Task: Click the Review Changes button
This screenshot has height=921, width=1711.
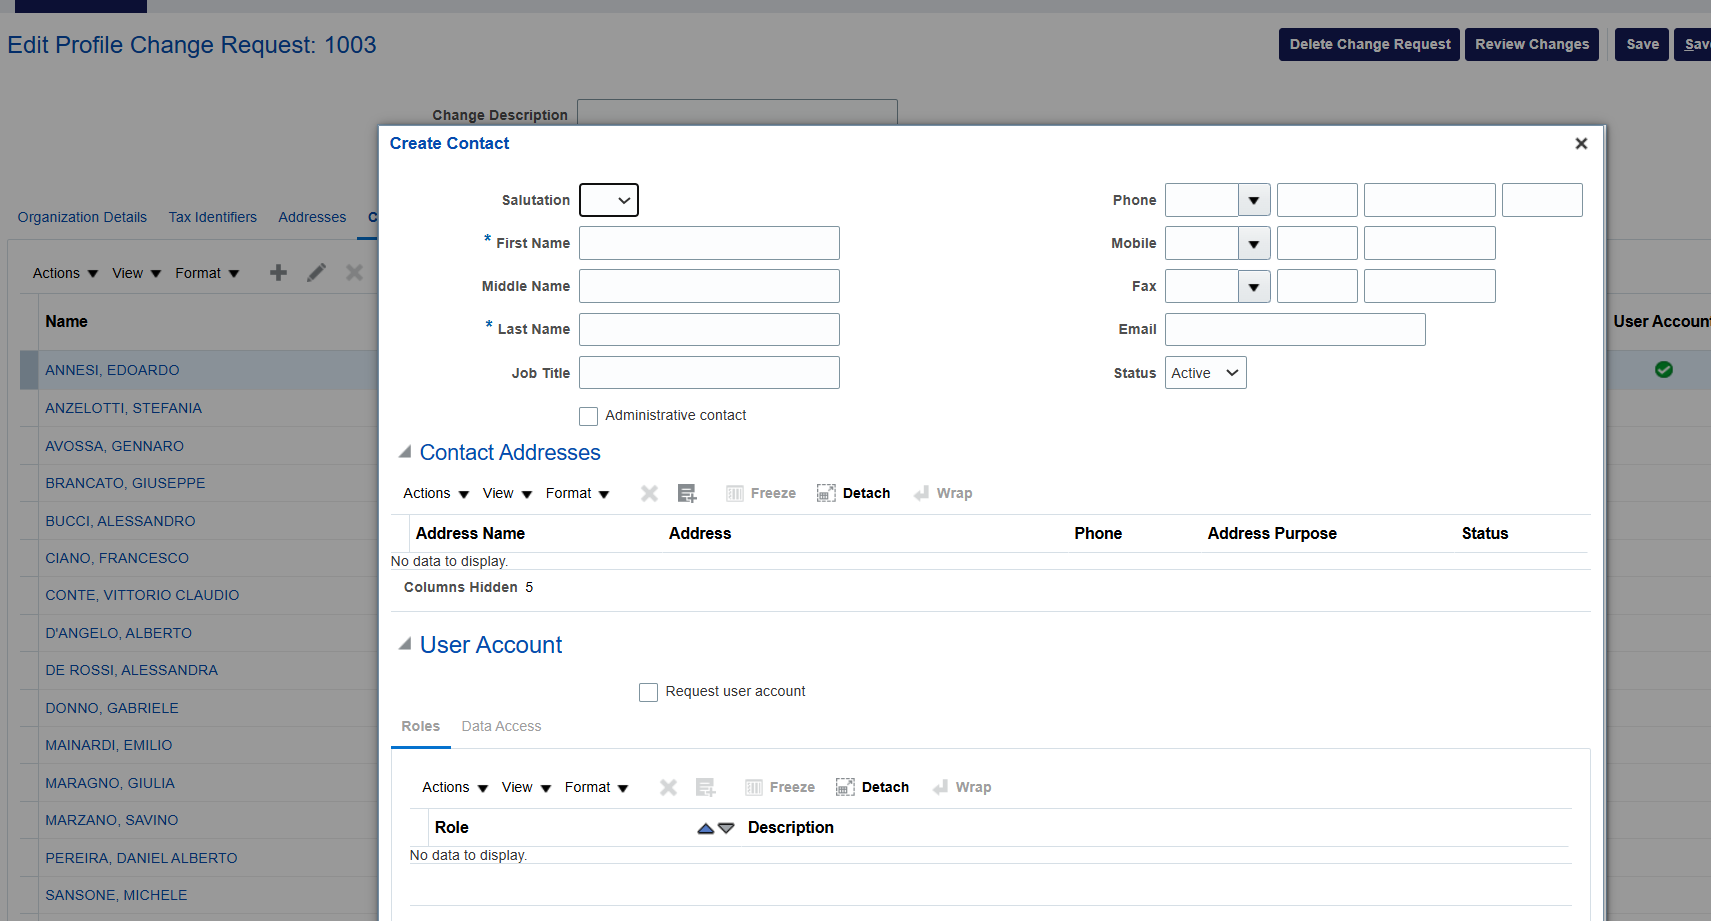Action: pyautogui.click(x=1532, y=44)
